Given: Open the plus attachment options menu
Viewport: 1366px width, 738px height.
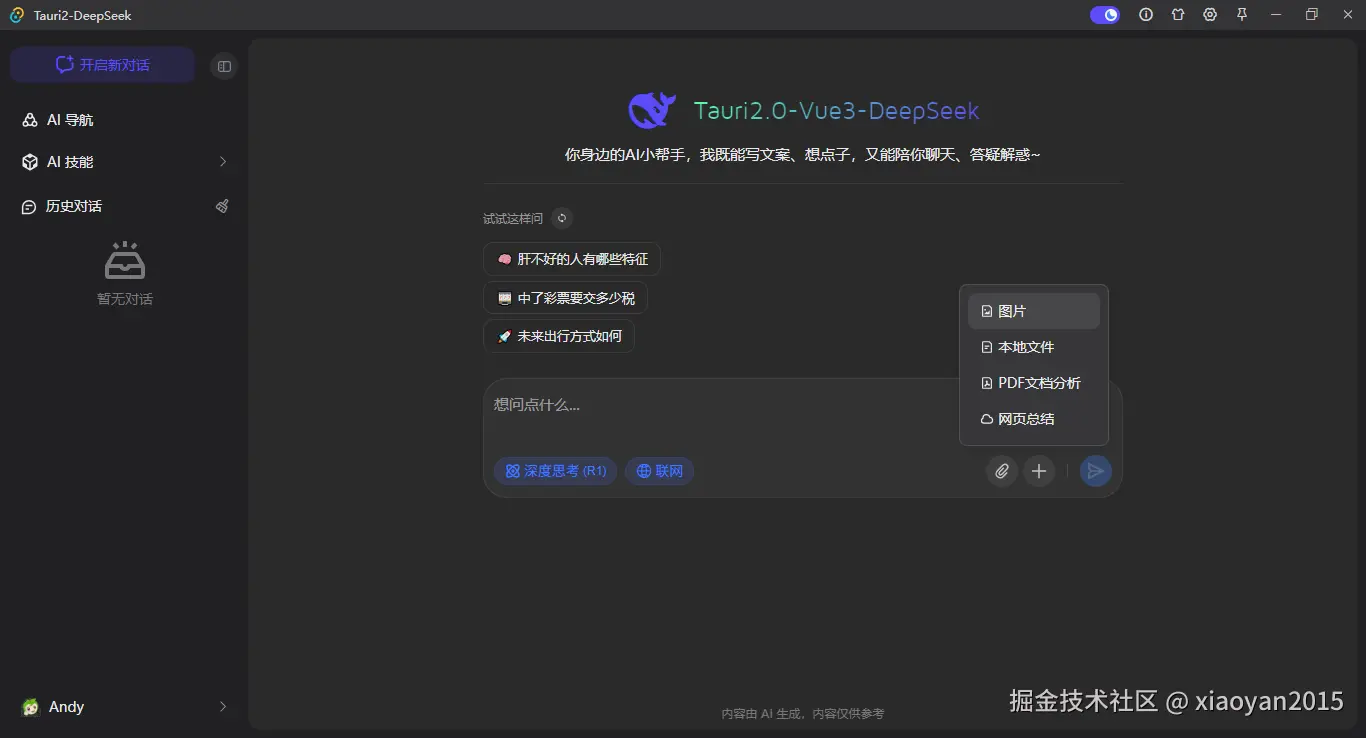Looking at the screenshot, I should click(1039, 471).
